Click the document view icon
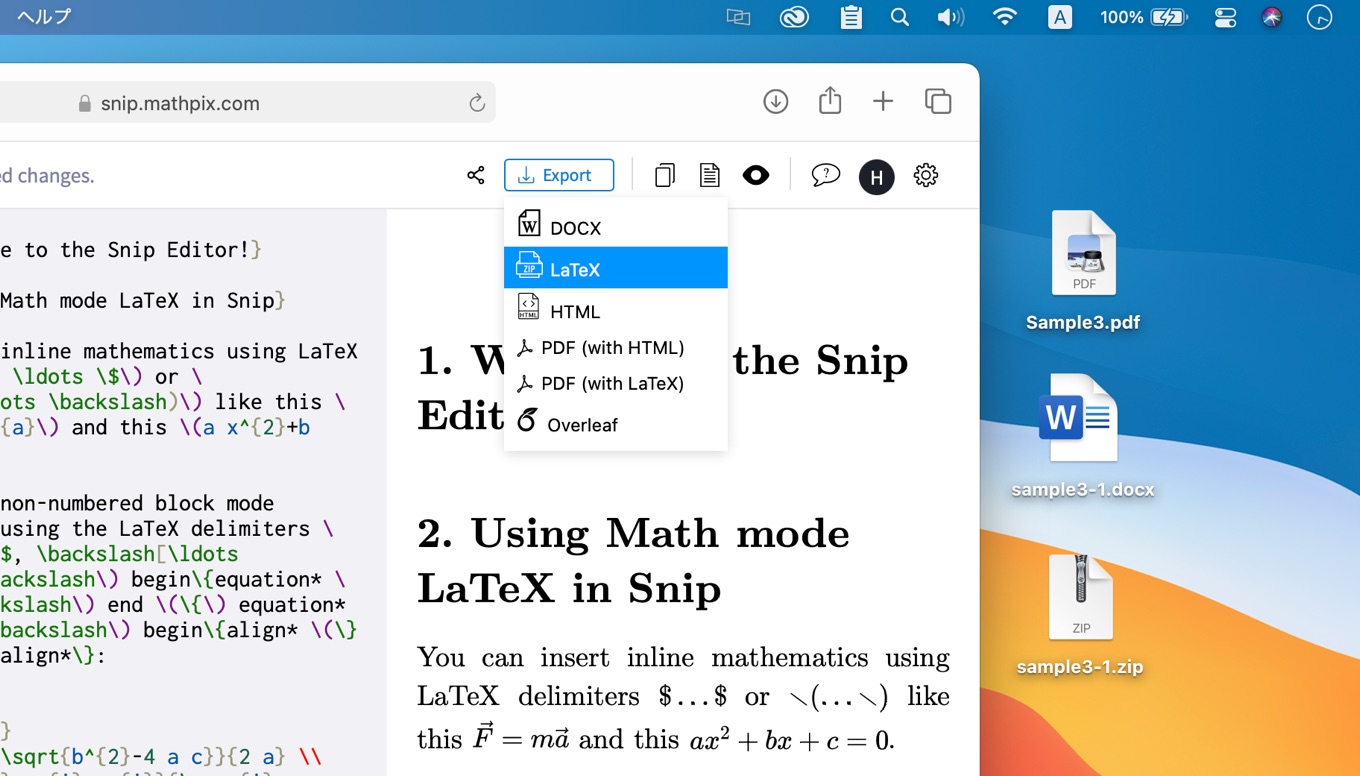The image size is (1360, 776). [709, 174]
